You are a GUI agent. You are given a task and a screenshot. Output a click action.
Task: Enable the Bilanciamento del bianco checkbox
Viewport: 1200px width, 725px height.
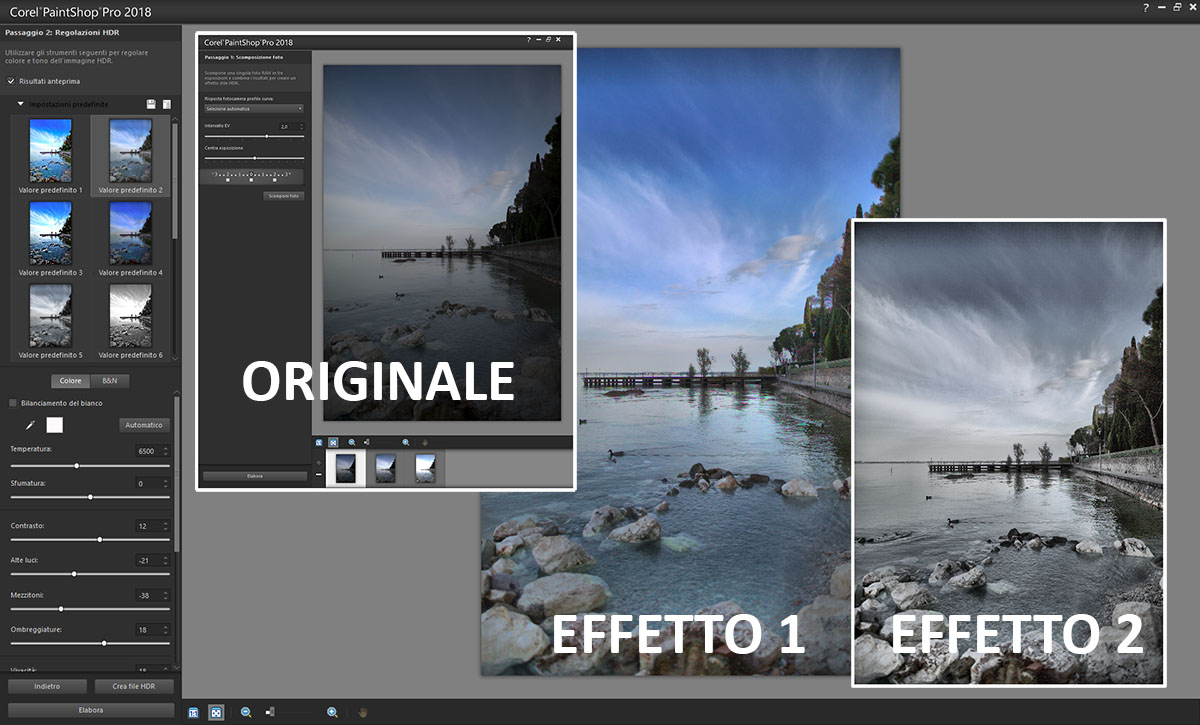point(13,403)
